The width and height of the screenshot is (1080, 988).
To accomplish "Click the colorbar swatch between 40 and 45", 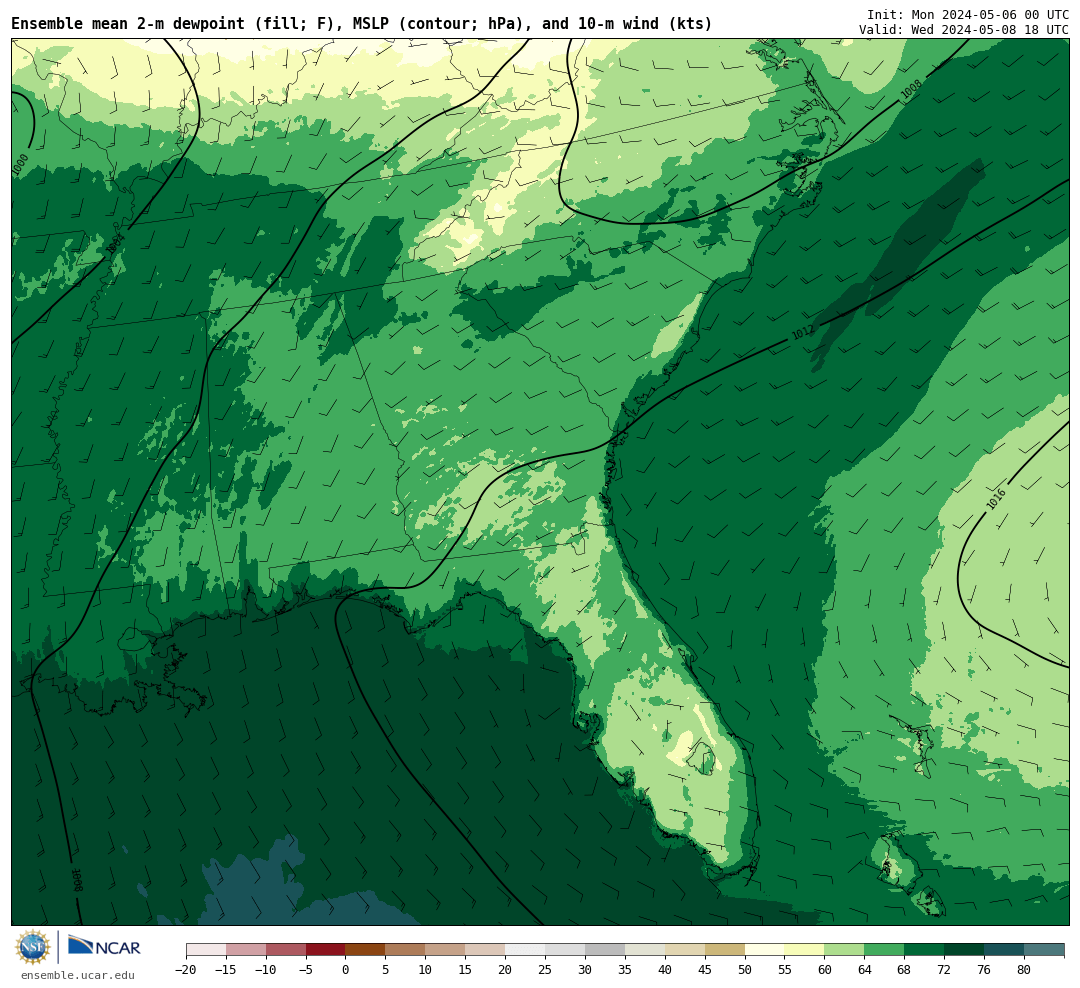I will click(685, 950).
